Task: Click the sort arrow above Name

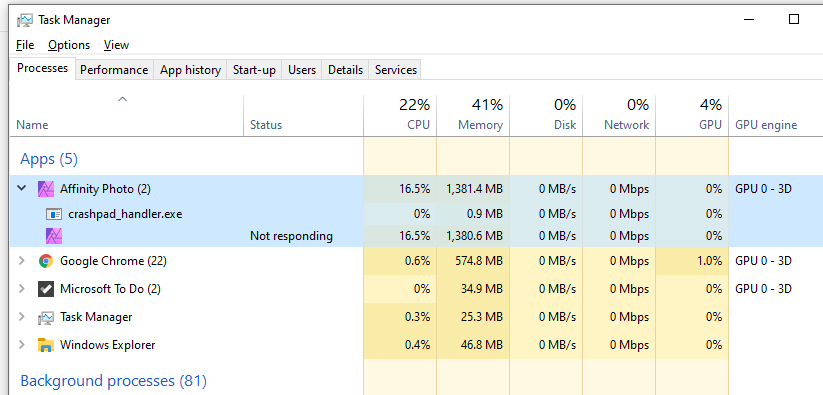Action: click(122, 99)
